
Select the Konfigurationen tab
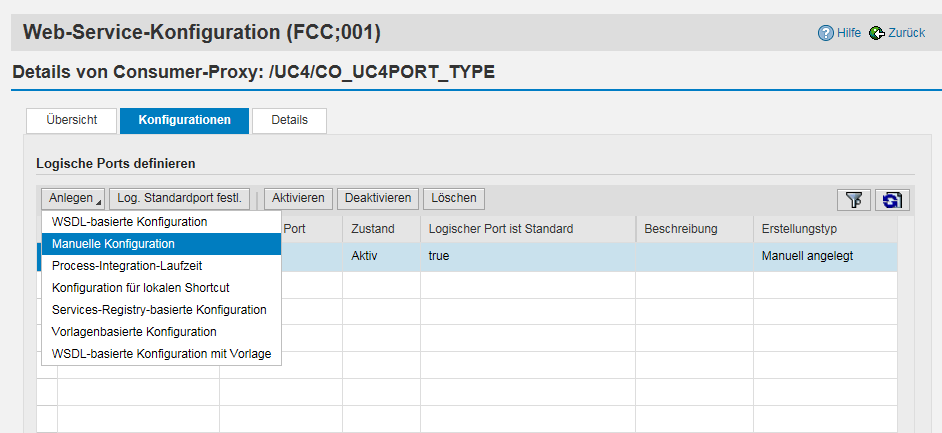tap(184, 120)
